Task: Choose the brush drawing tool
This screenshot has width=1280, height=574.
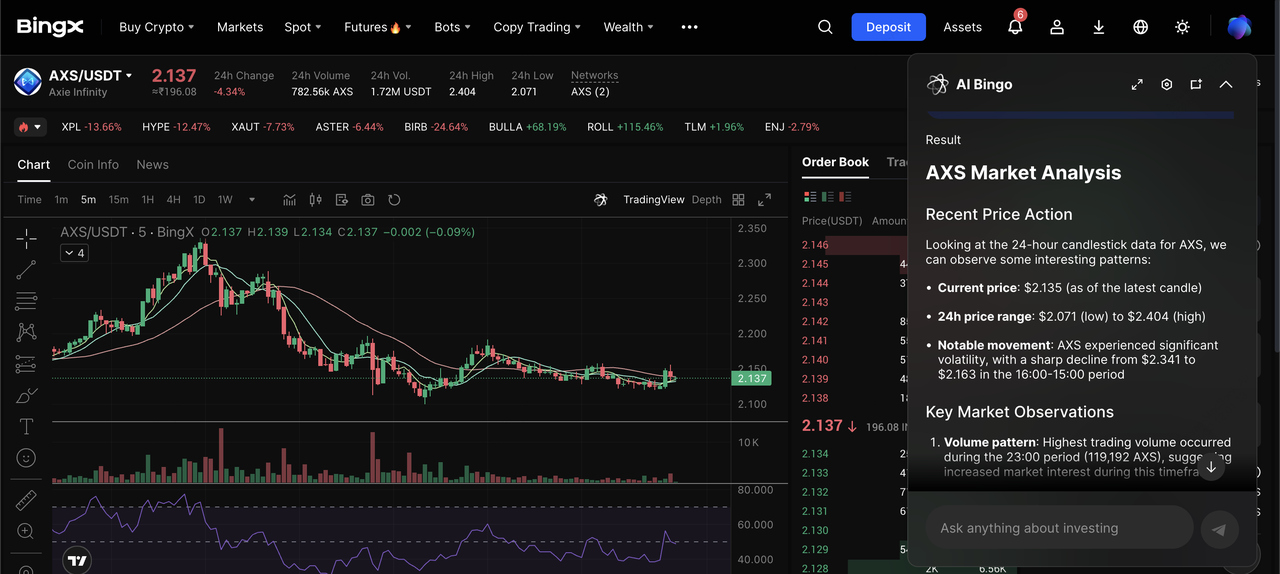Action: [x=26, y=396]
